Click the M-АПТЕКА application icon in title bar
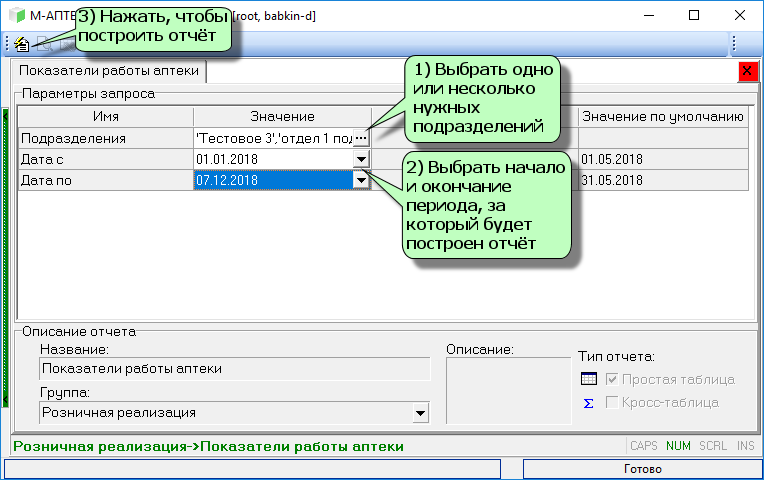Image resolution: width=764 pixels, height=480 pixels. pos(17,16)
